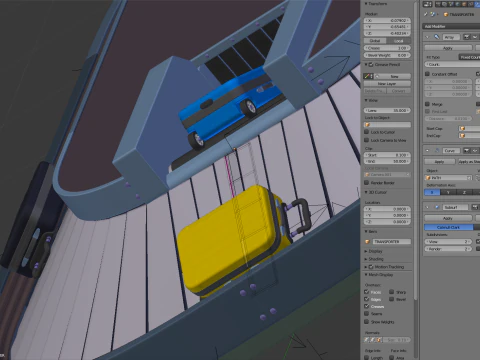Viewport: 480px width, 360px height.
Task: Uncheck the Faces overlay checkbox
Action: [x=367, y=292]
